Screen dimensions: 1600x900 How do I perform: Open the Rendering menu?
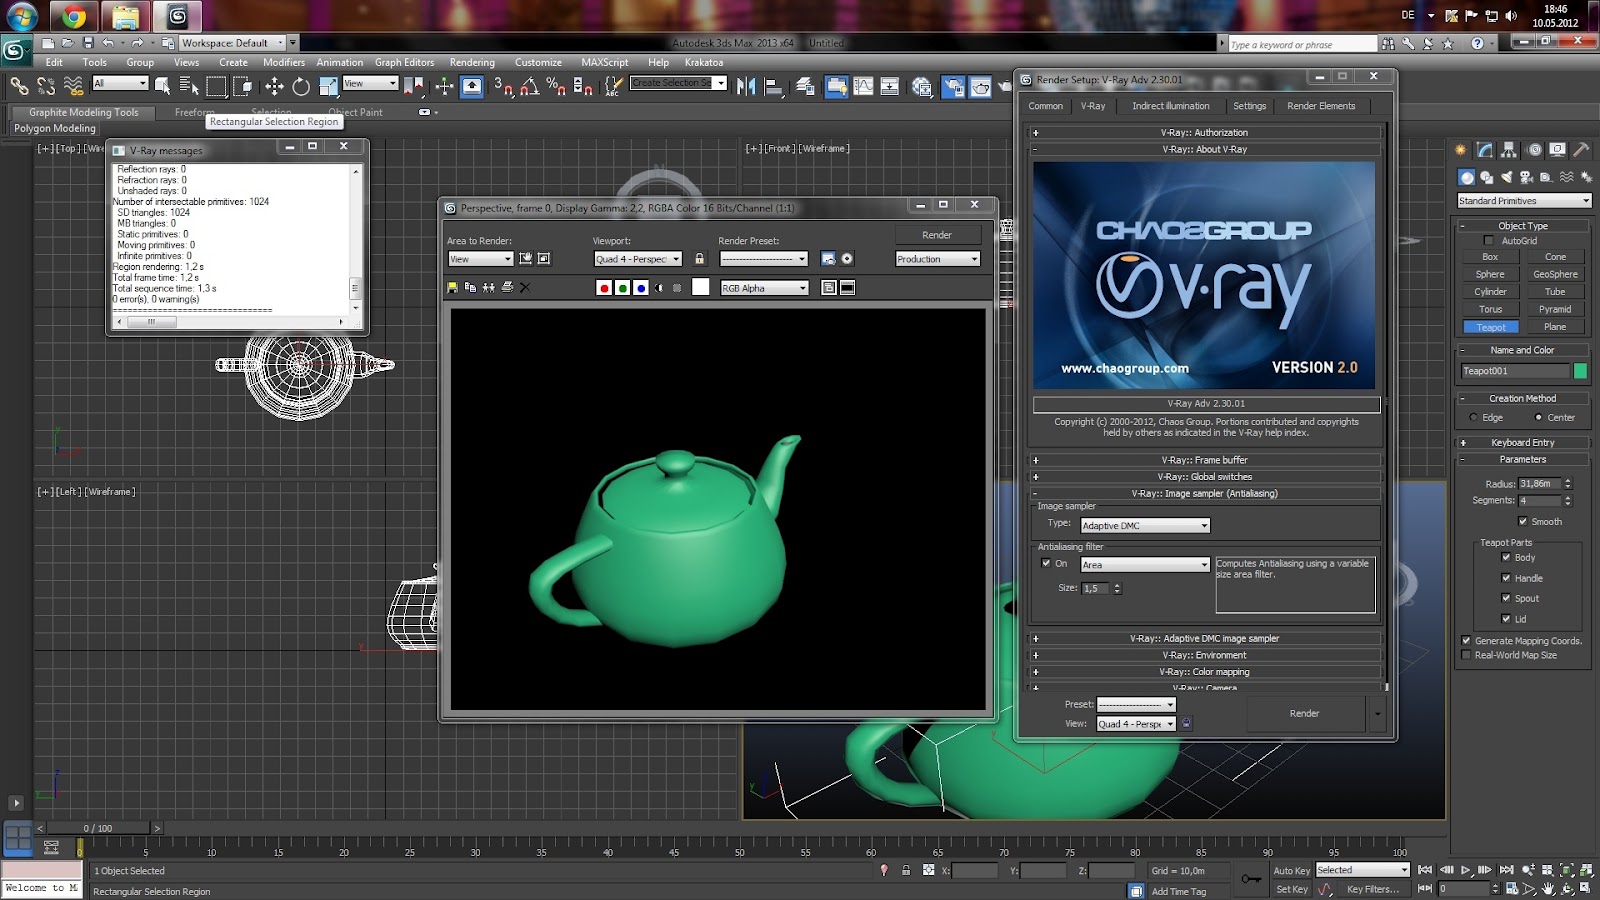click(x=472, y=62)
